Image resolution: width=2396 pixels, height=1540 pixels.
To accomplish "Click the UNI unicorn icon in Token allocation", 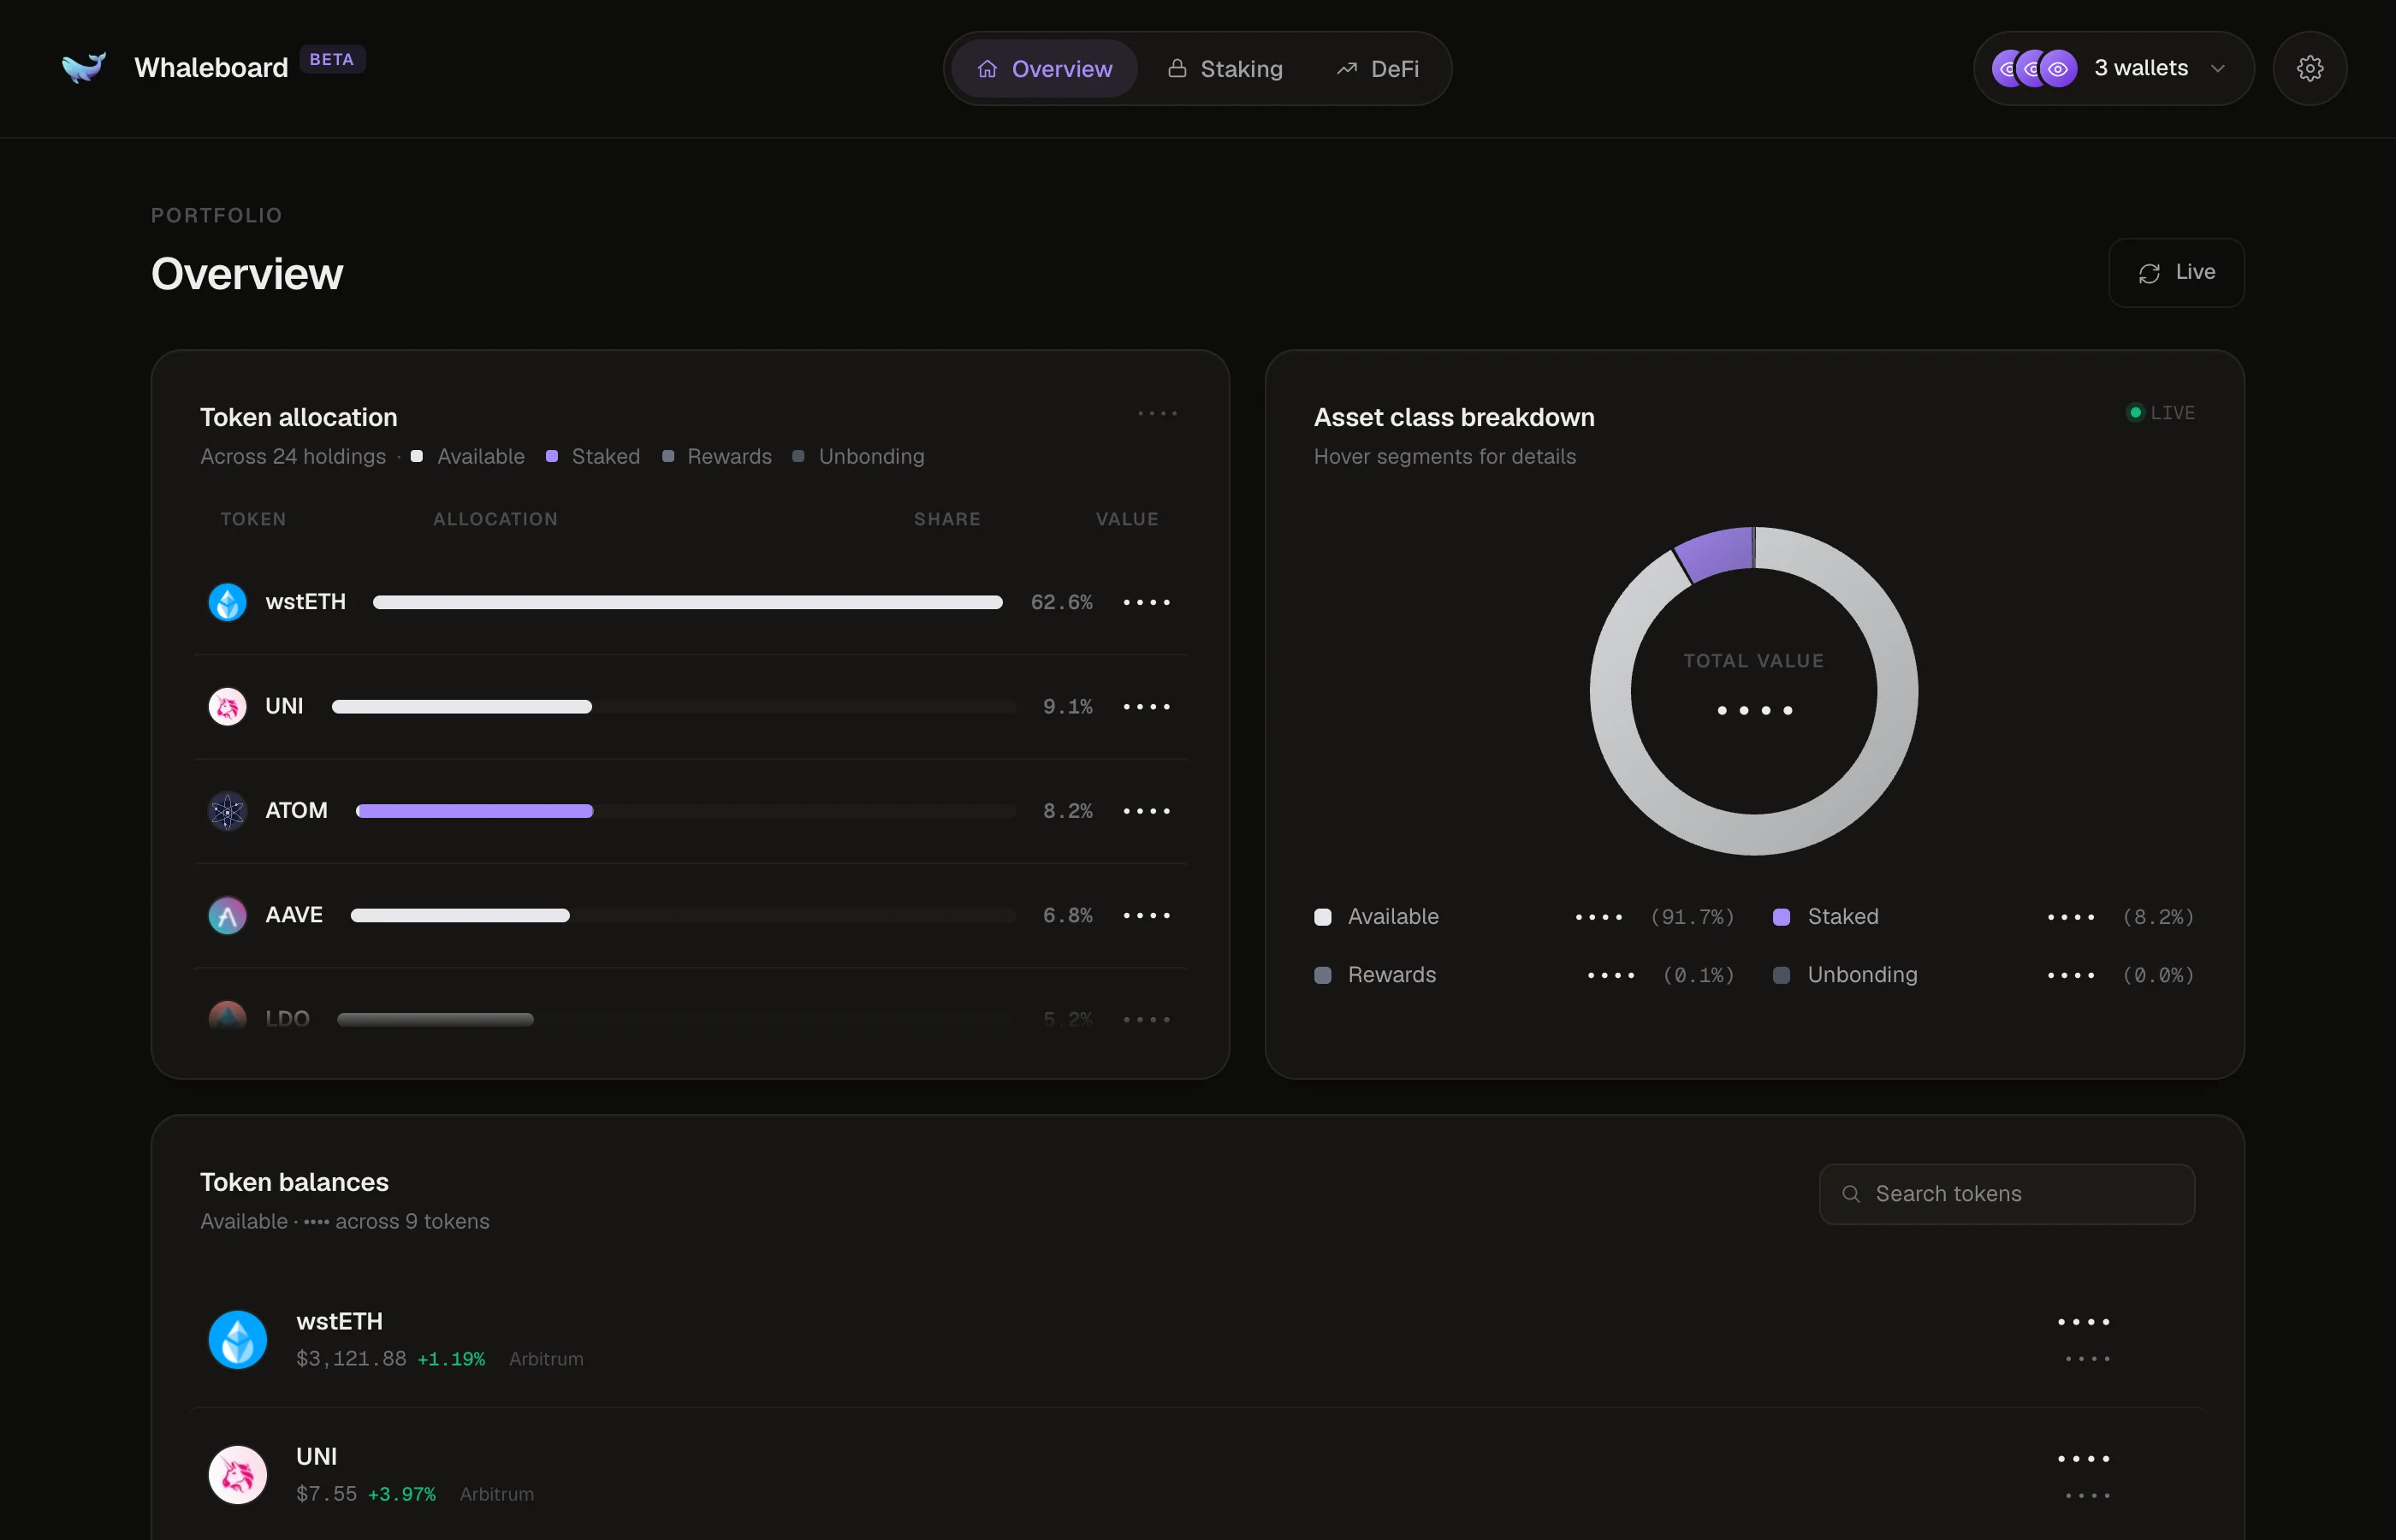I will 227,706.
